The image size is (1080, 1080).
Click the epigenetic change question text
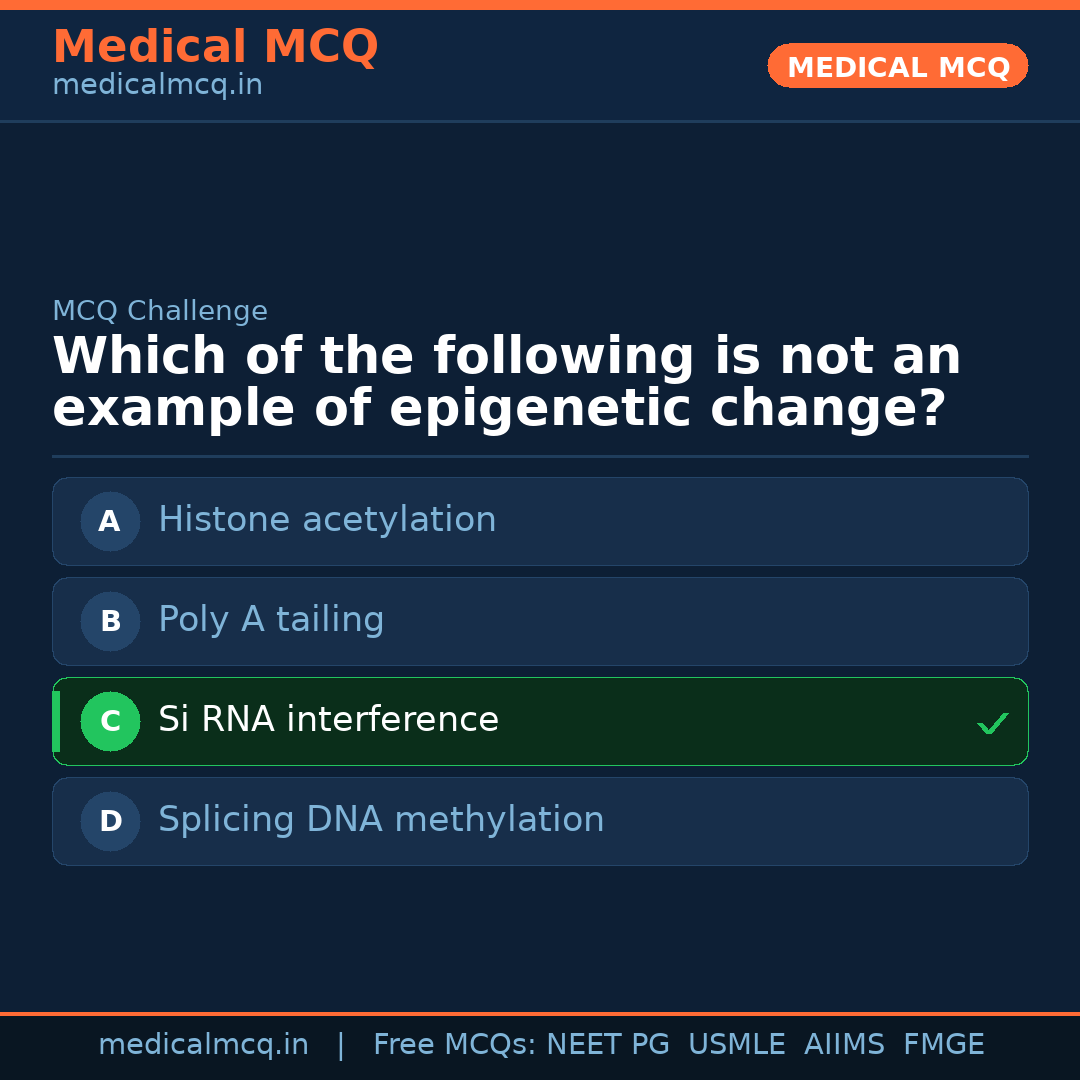tap(506, 383)
